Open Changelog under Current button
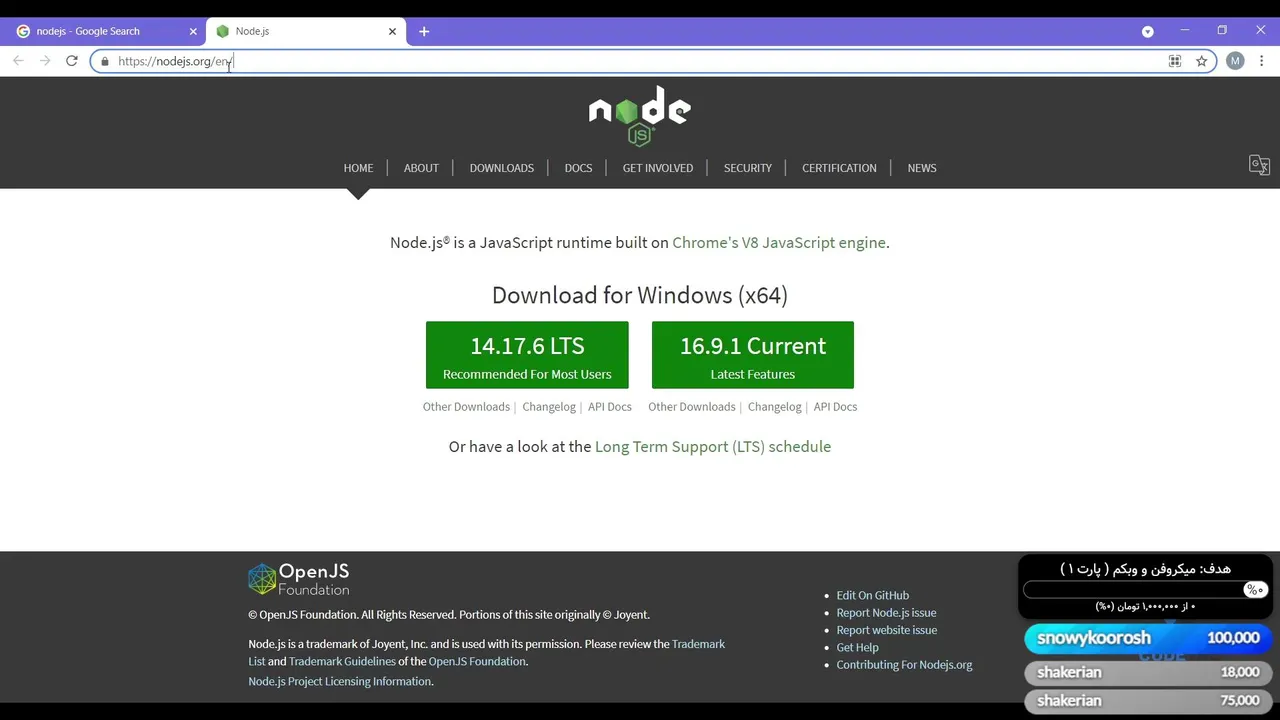Screen dimensions: 1280x720 pos(775,407)
